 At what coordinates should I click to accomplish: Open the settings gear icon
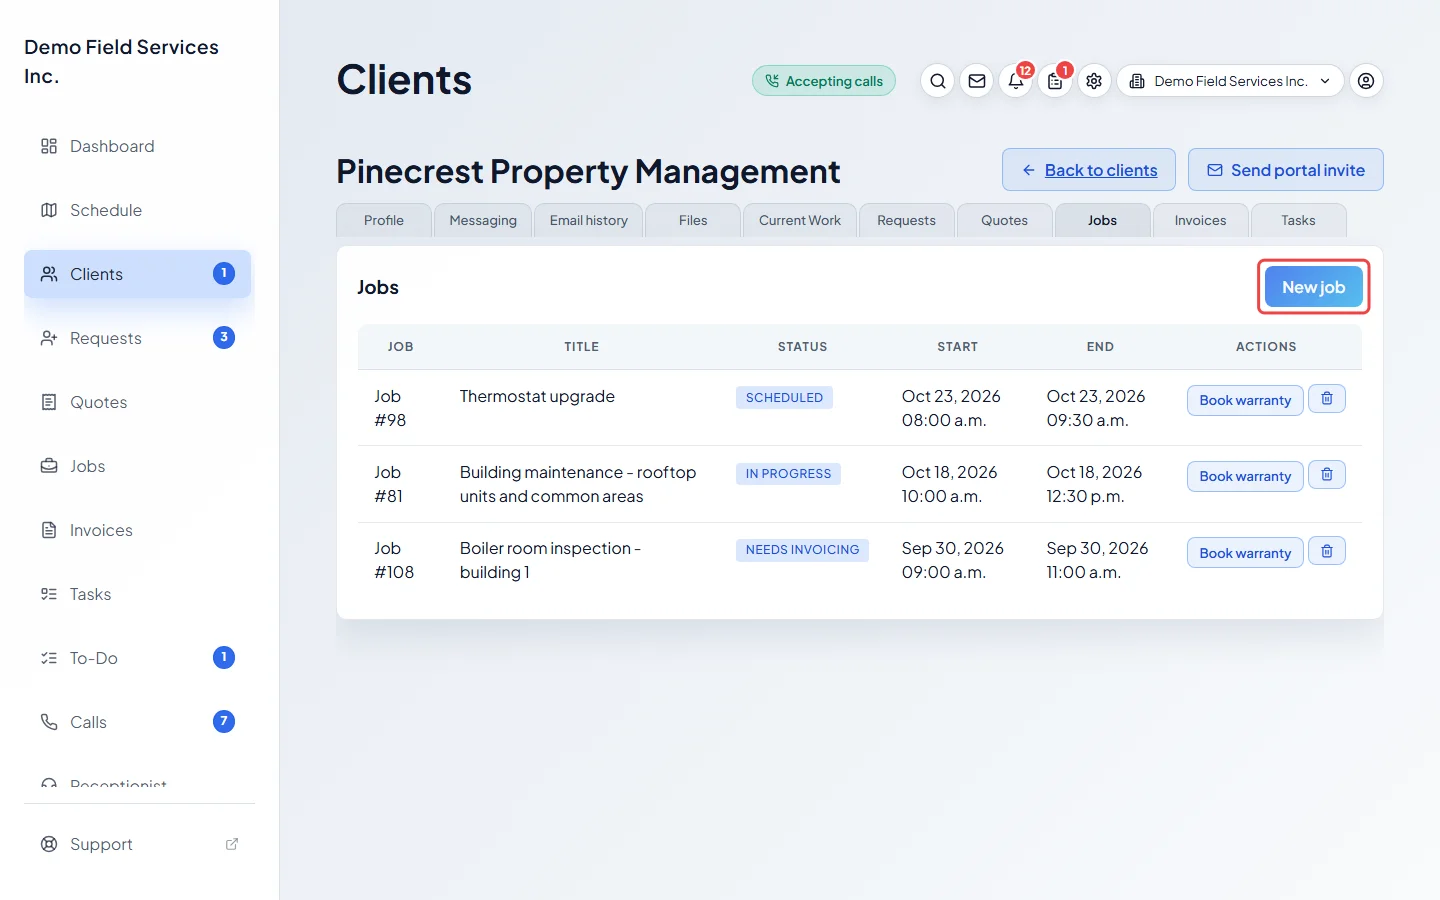click(1094, 81)
